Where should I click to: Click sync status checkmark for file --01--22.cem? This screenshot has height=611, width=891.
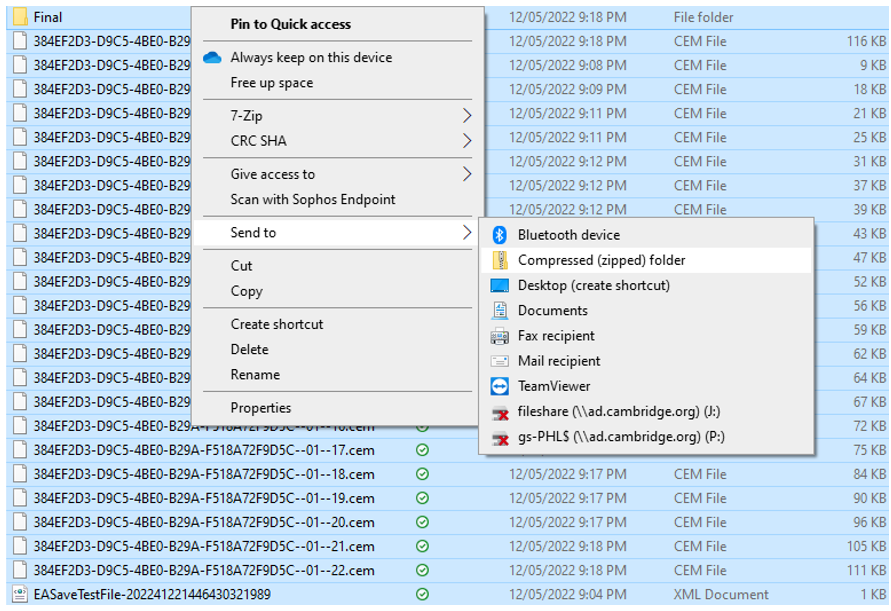point(422,570)
